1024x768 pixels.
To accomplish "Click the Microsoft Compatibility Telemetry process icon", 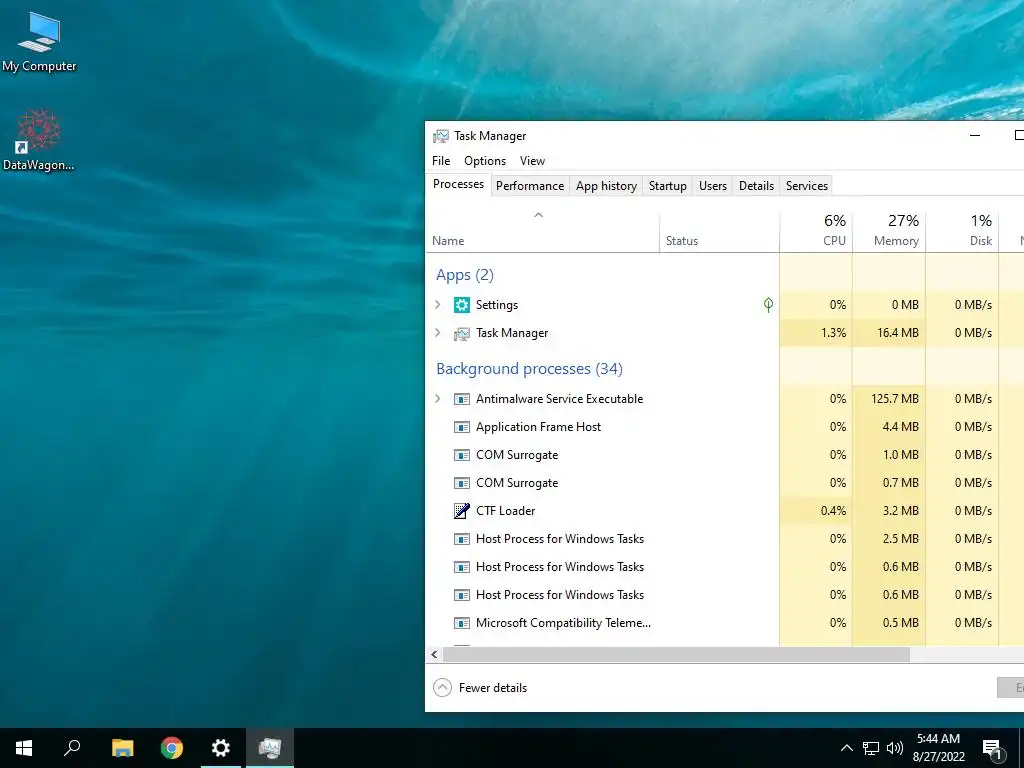I will (462, 623).
